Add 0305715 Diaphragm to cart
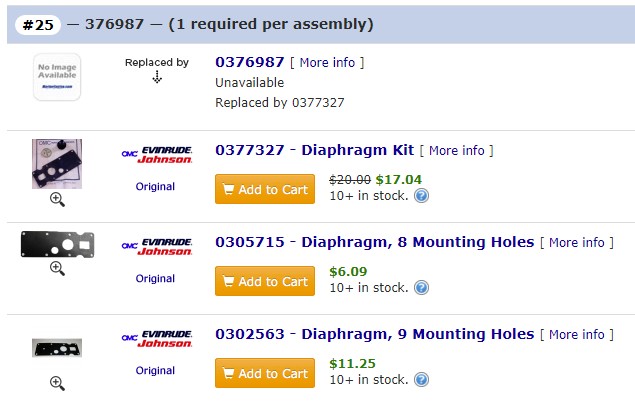635x401 pixels. click(x=265, y=281)
